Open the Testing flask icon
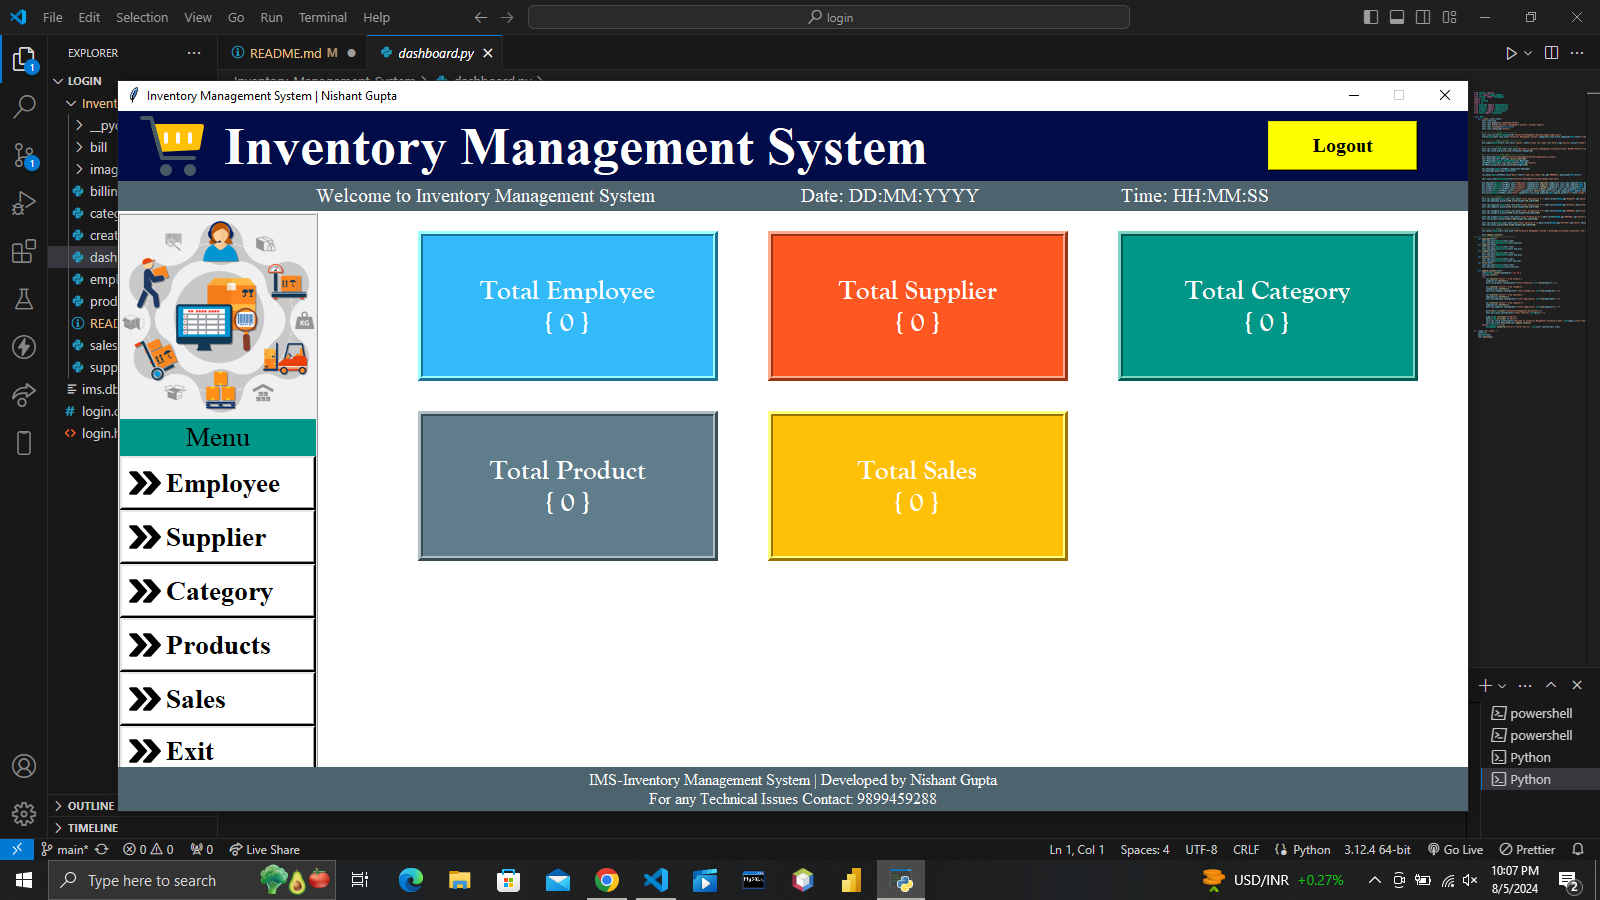The height and width of the screenshot is (900, 1600). coord(24,299)
